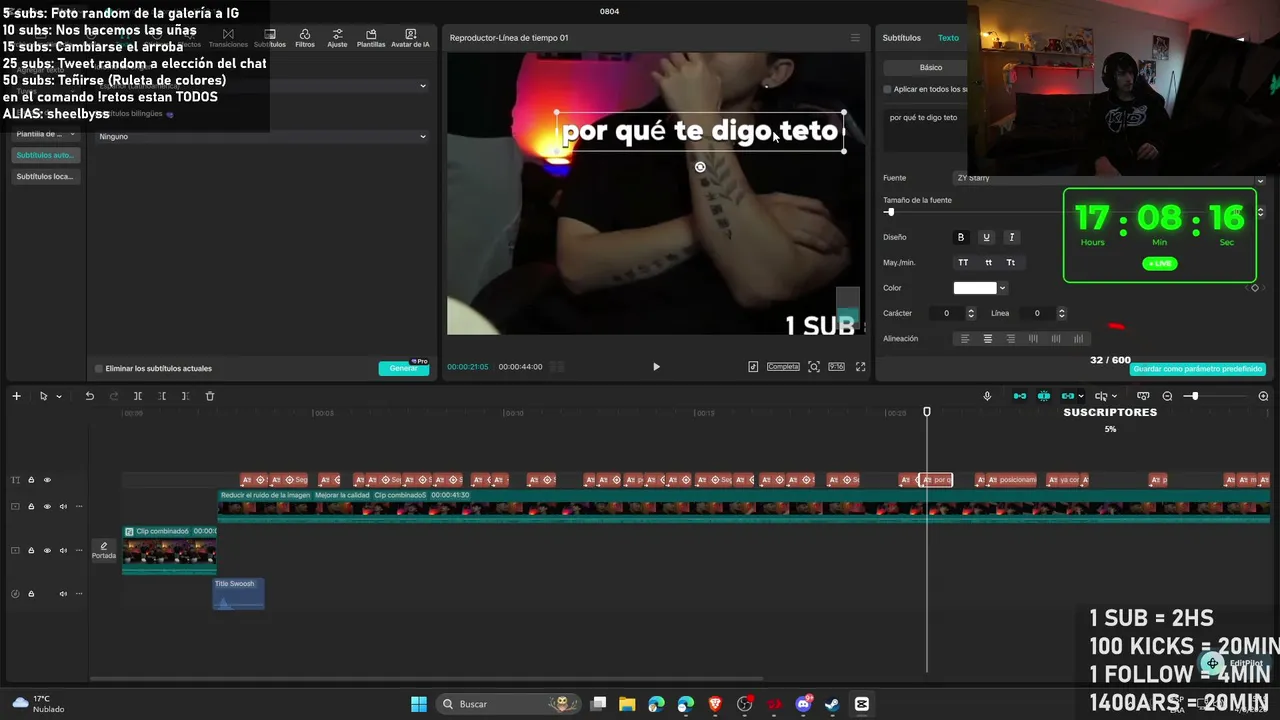Switch to the Subtítulos properties tab
1280x720 pixels.
click(x=901, y=38)
